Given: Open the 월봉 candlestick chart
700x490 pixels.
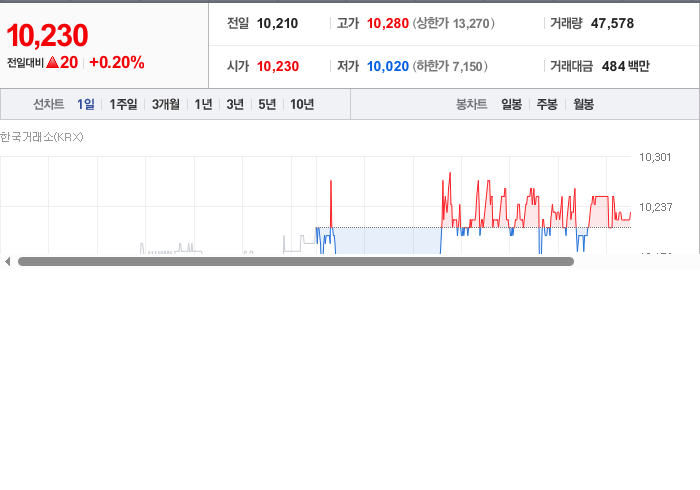Looking at the screenshot, I should (x=583, y=104).
